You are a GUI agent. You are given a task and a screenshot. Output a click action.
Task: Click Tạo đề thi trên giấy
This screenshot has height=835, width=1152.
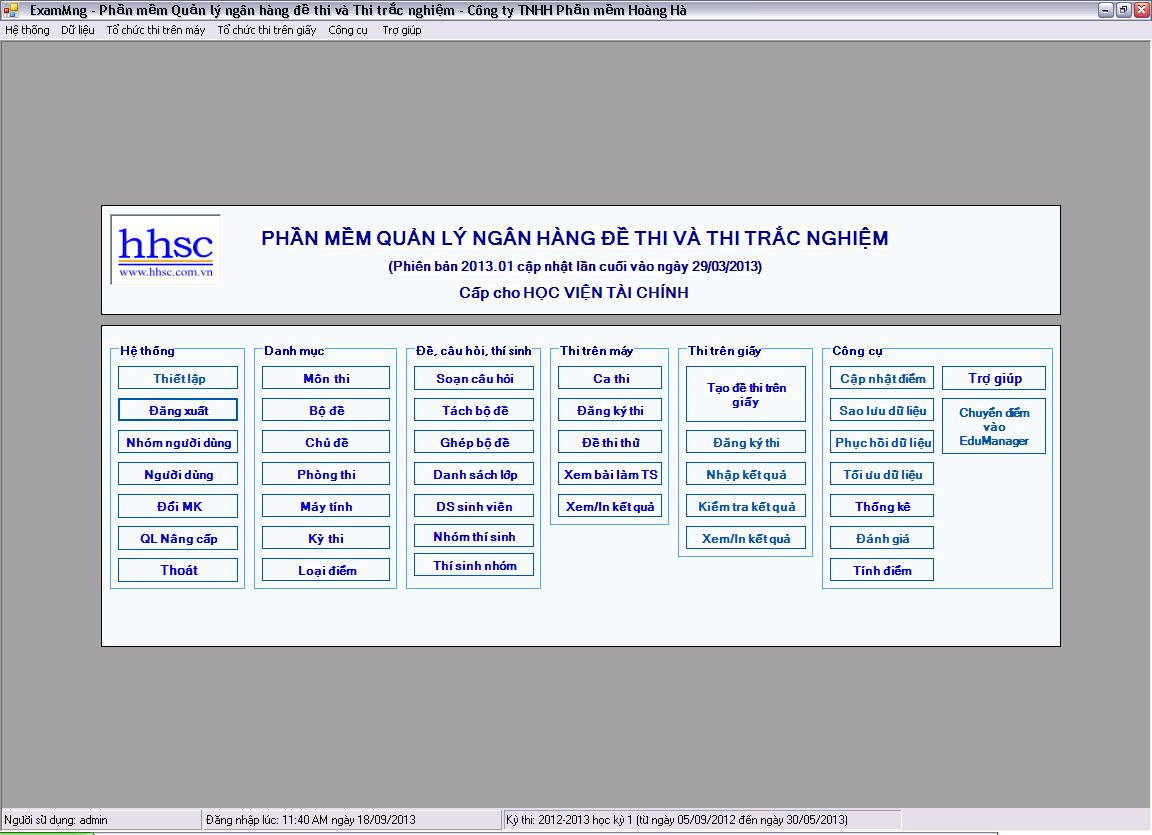pyautogui.click(x=746, y=394)
